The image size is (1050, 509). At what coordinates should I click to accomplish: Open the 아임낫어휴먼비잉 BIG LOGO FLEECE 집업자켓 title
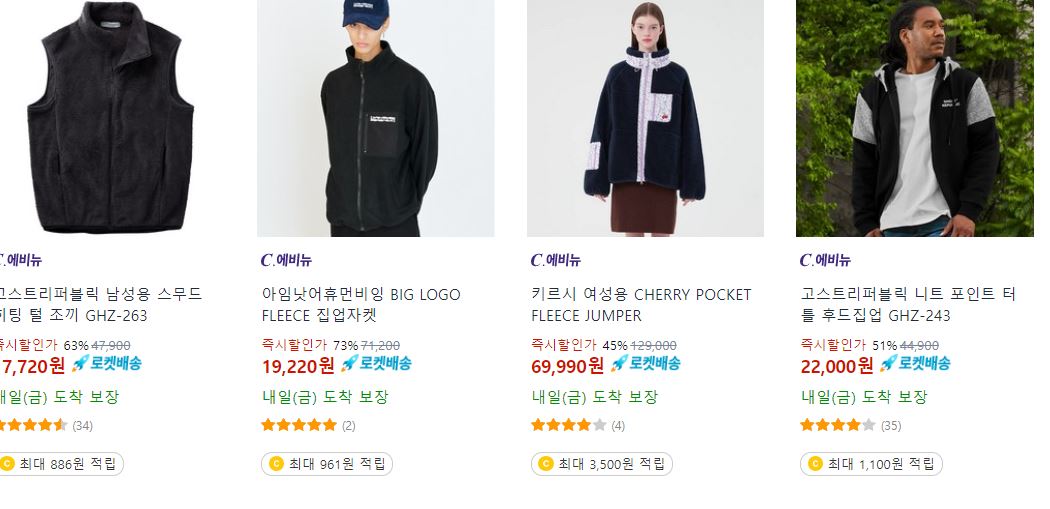[x=361, y=305]
